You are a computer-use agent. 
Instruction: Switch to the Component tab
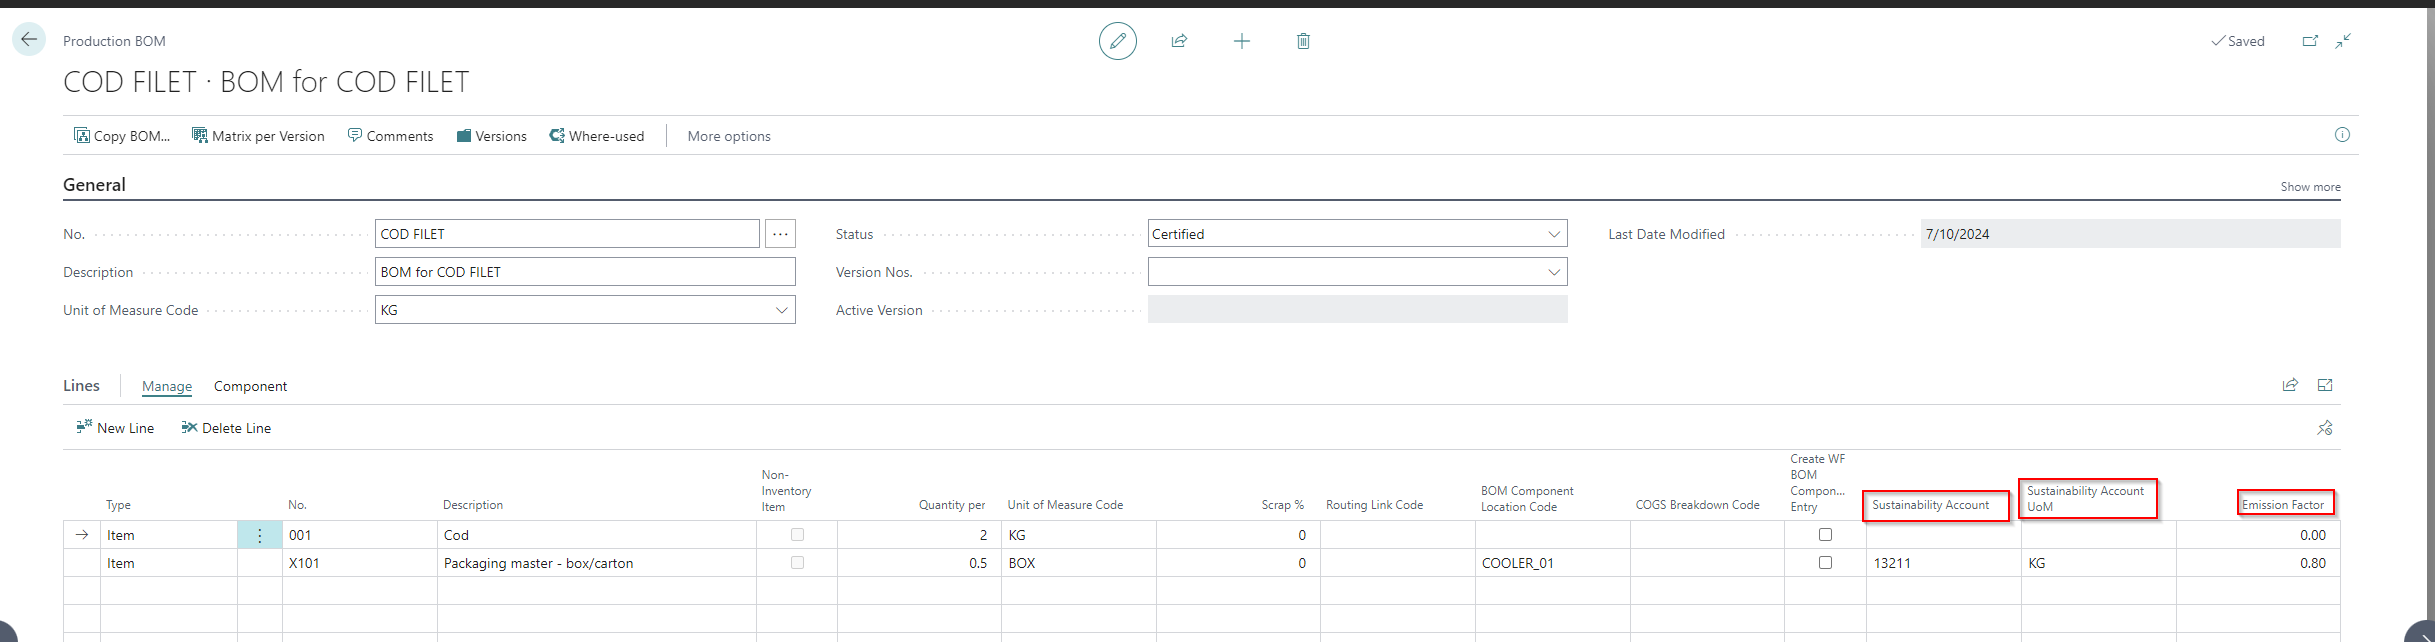click(x=250, y=386)
